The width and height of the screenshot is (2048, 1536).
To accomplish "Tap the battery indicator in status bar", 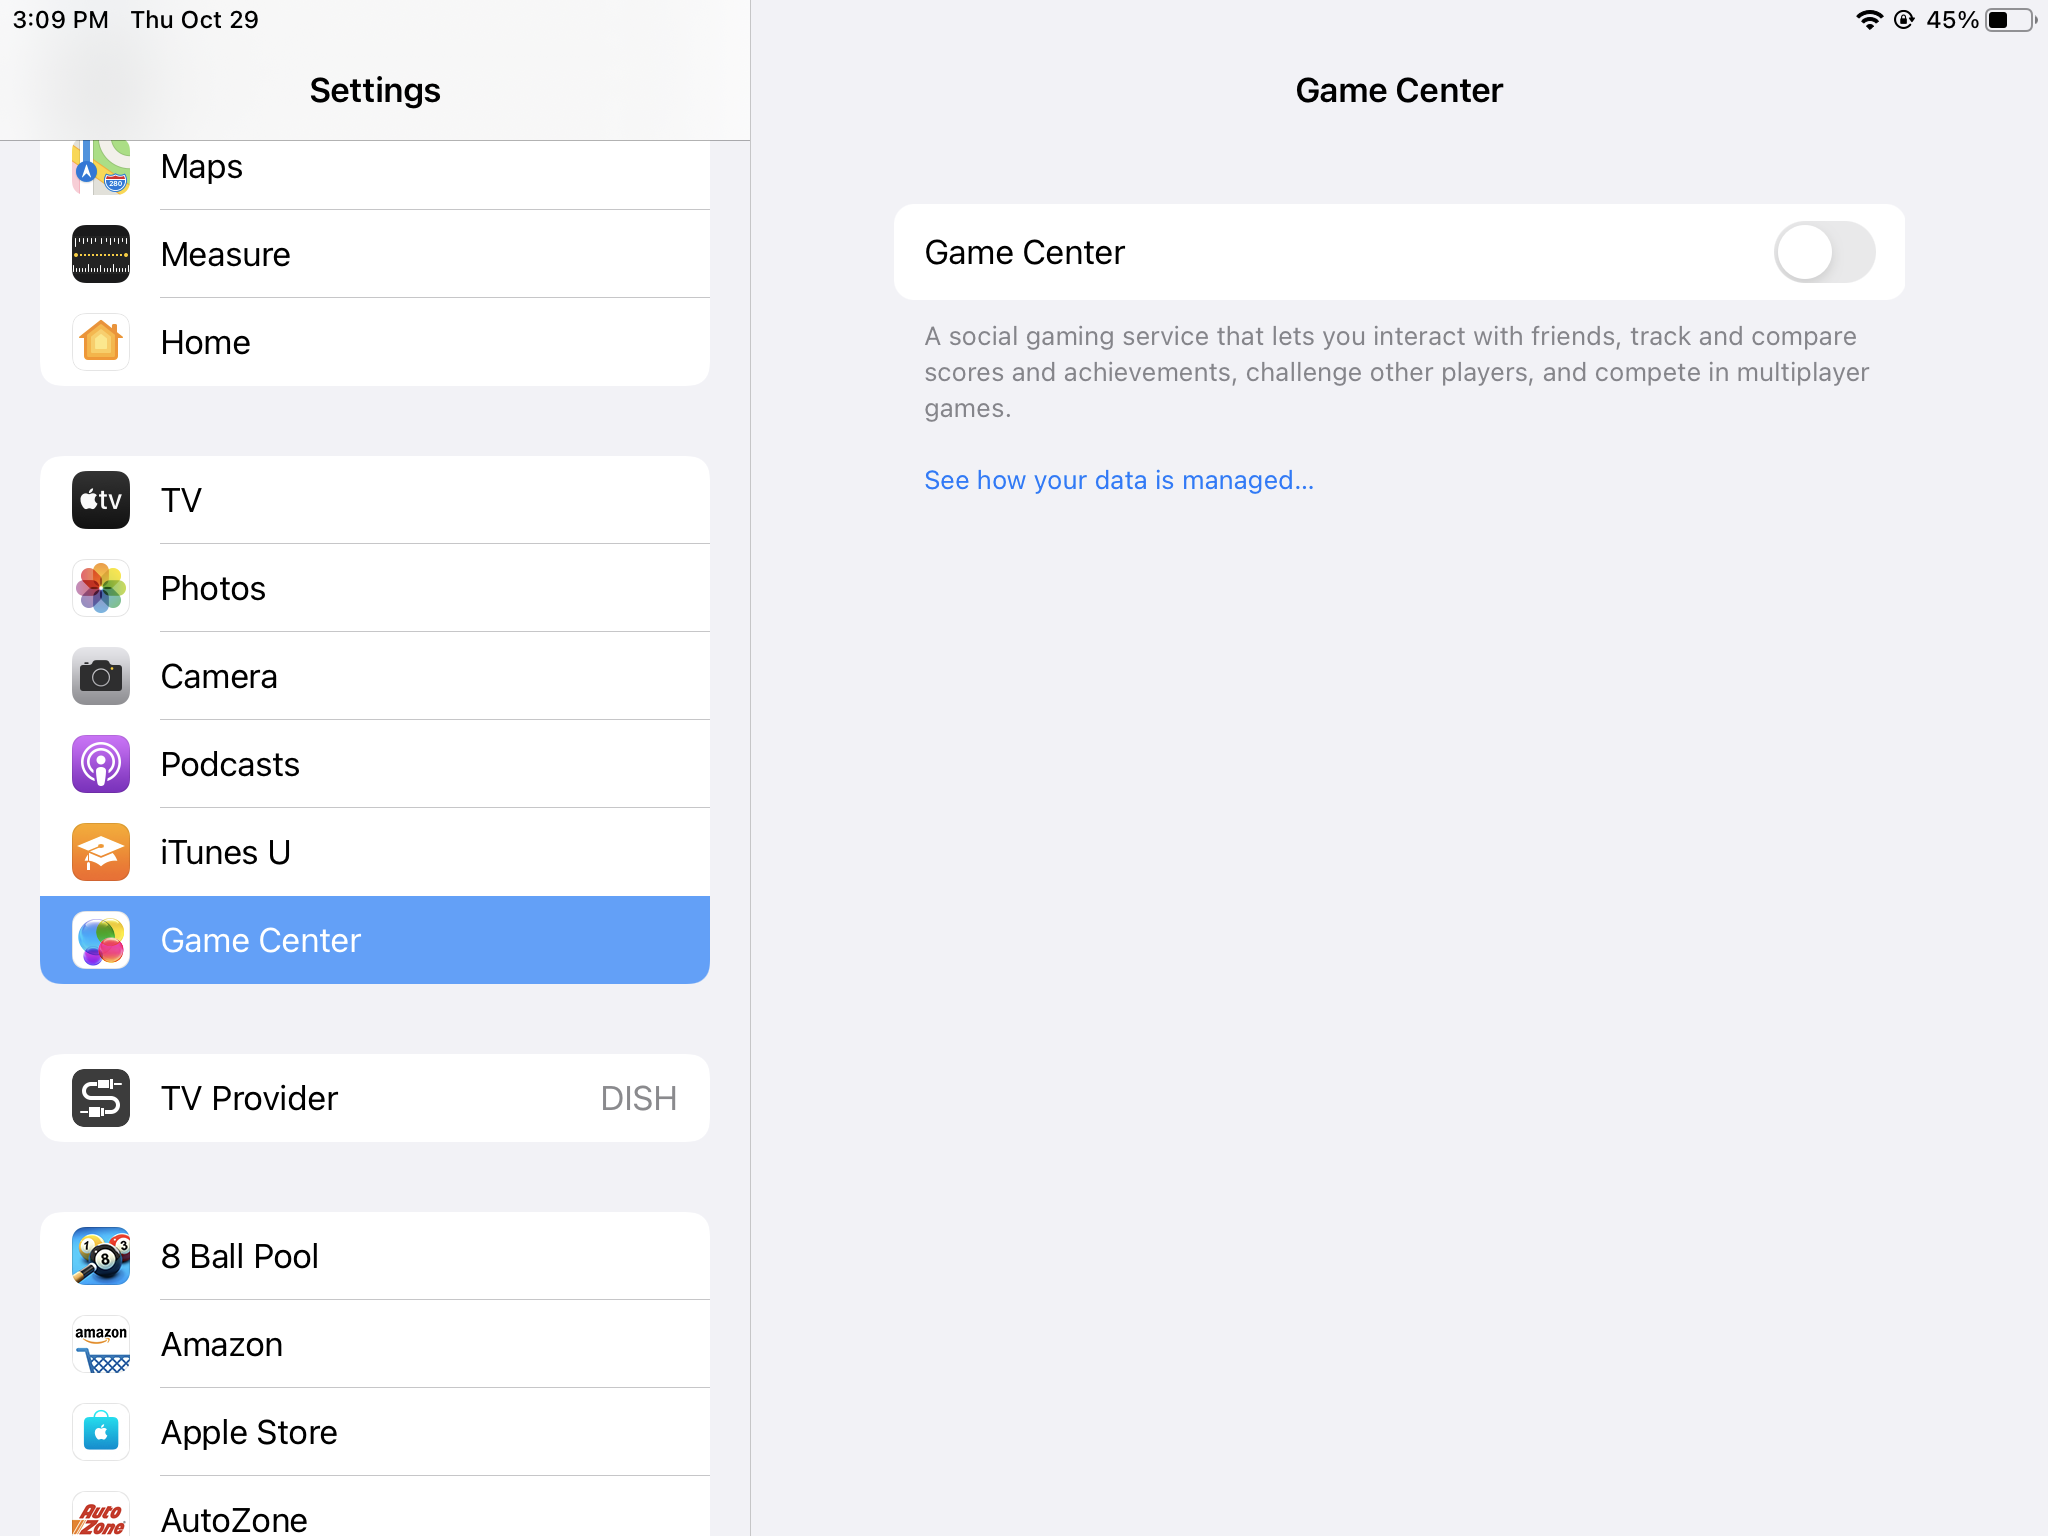I will tap(2009, 20).
